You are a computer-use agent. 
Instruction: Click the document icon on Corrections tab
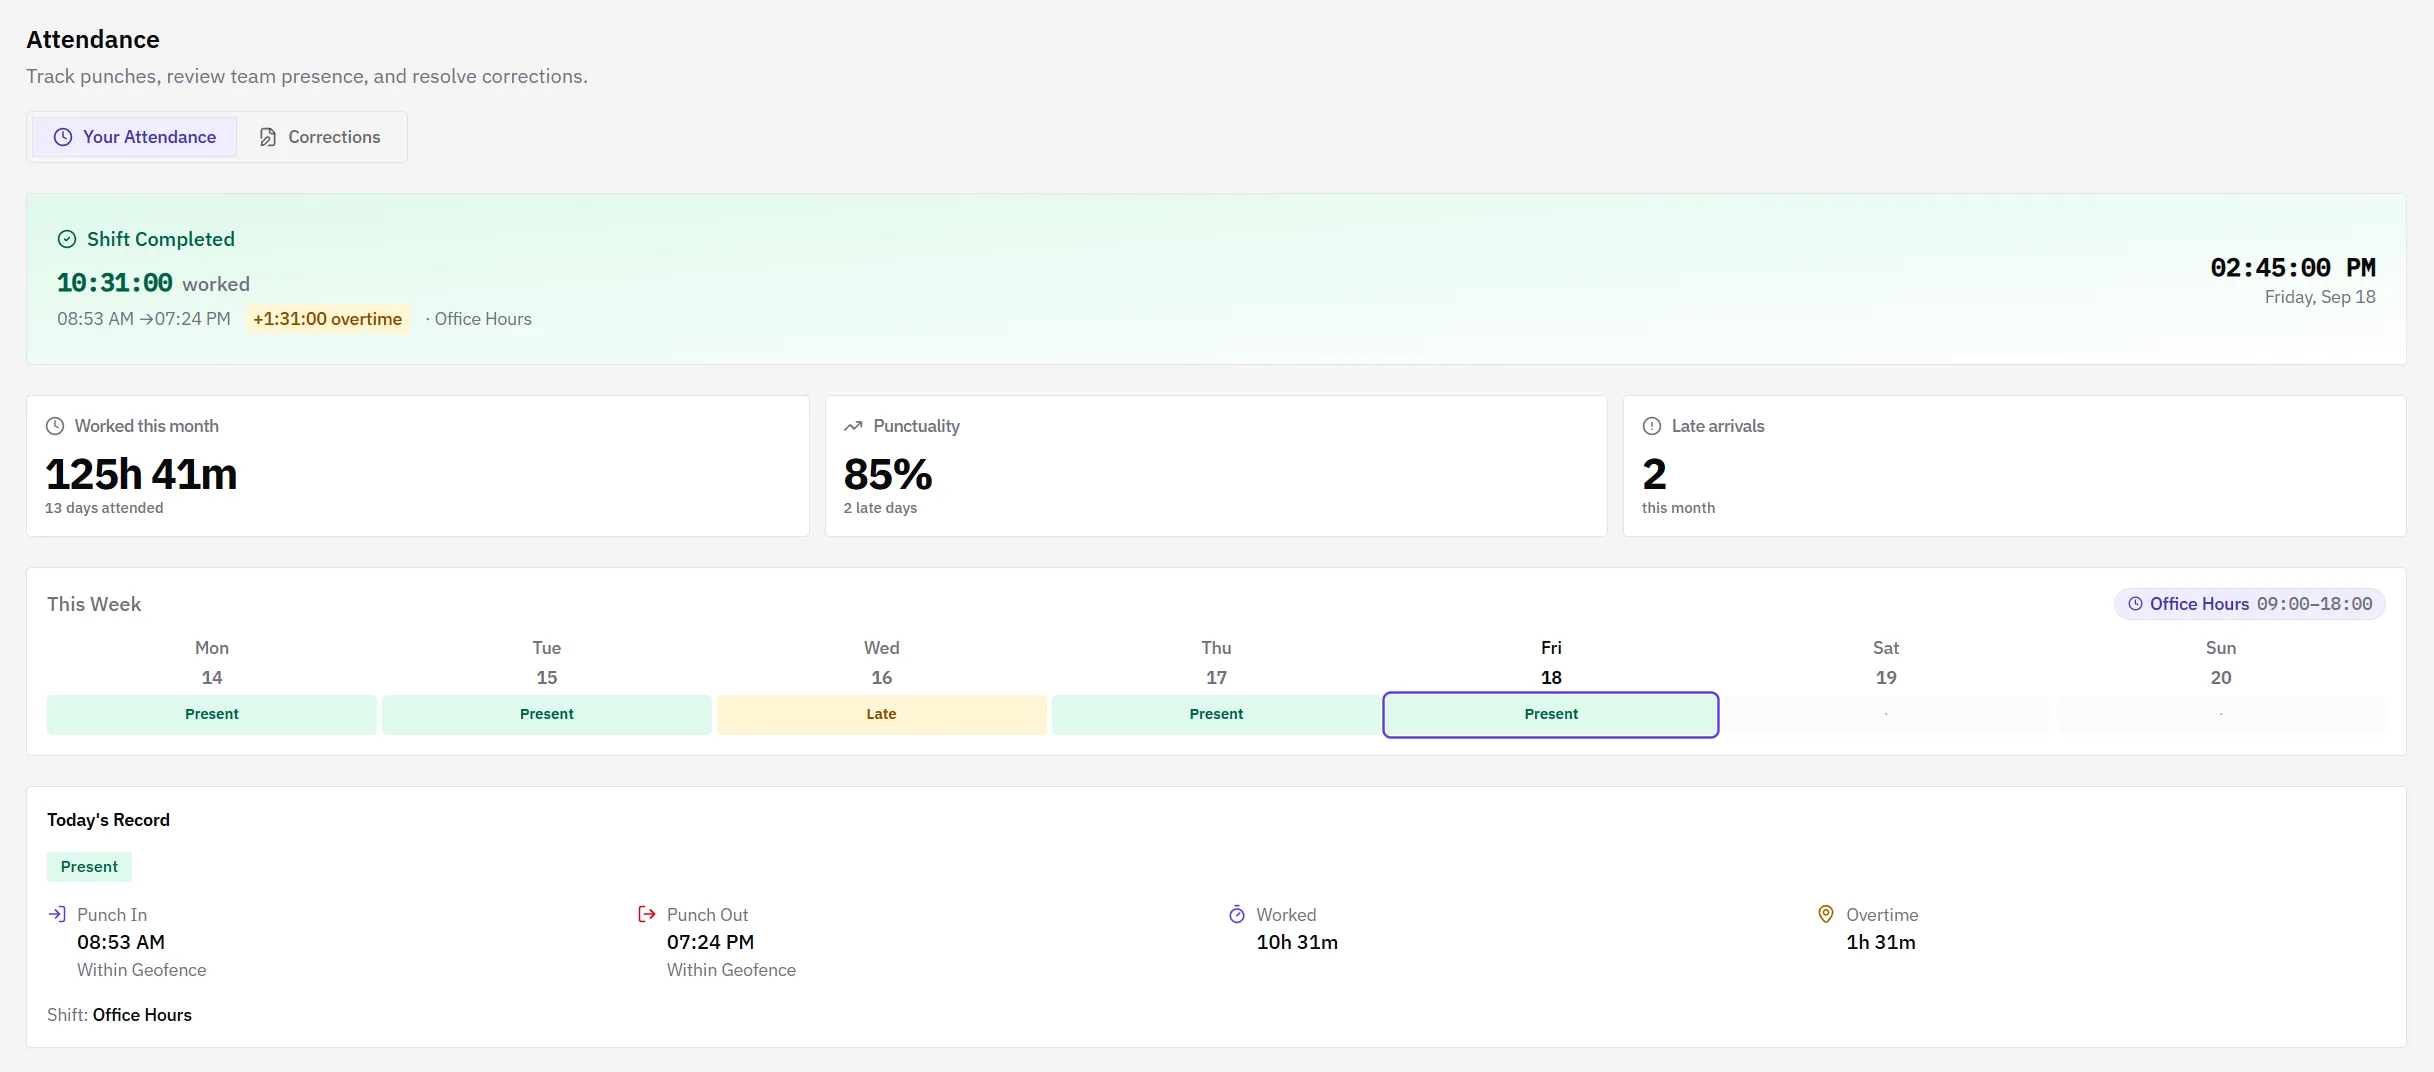(x=268, y=137)
